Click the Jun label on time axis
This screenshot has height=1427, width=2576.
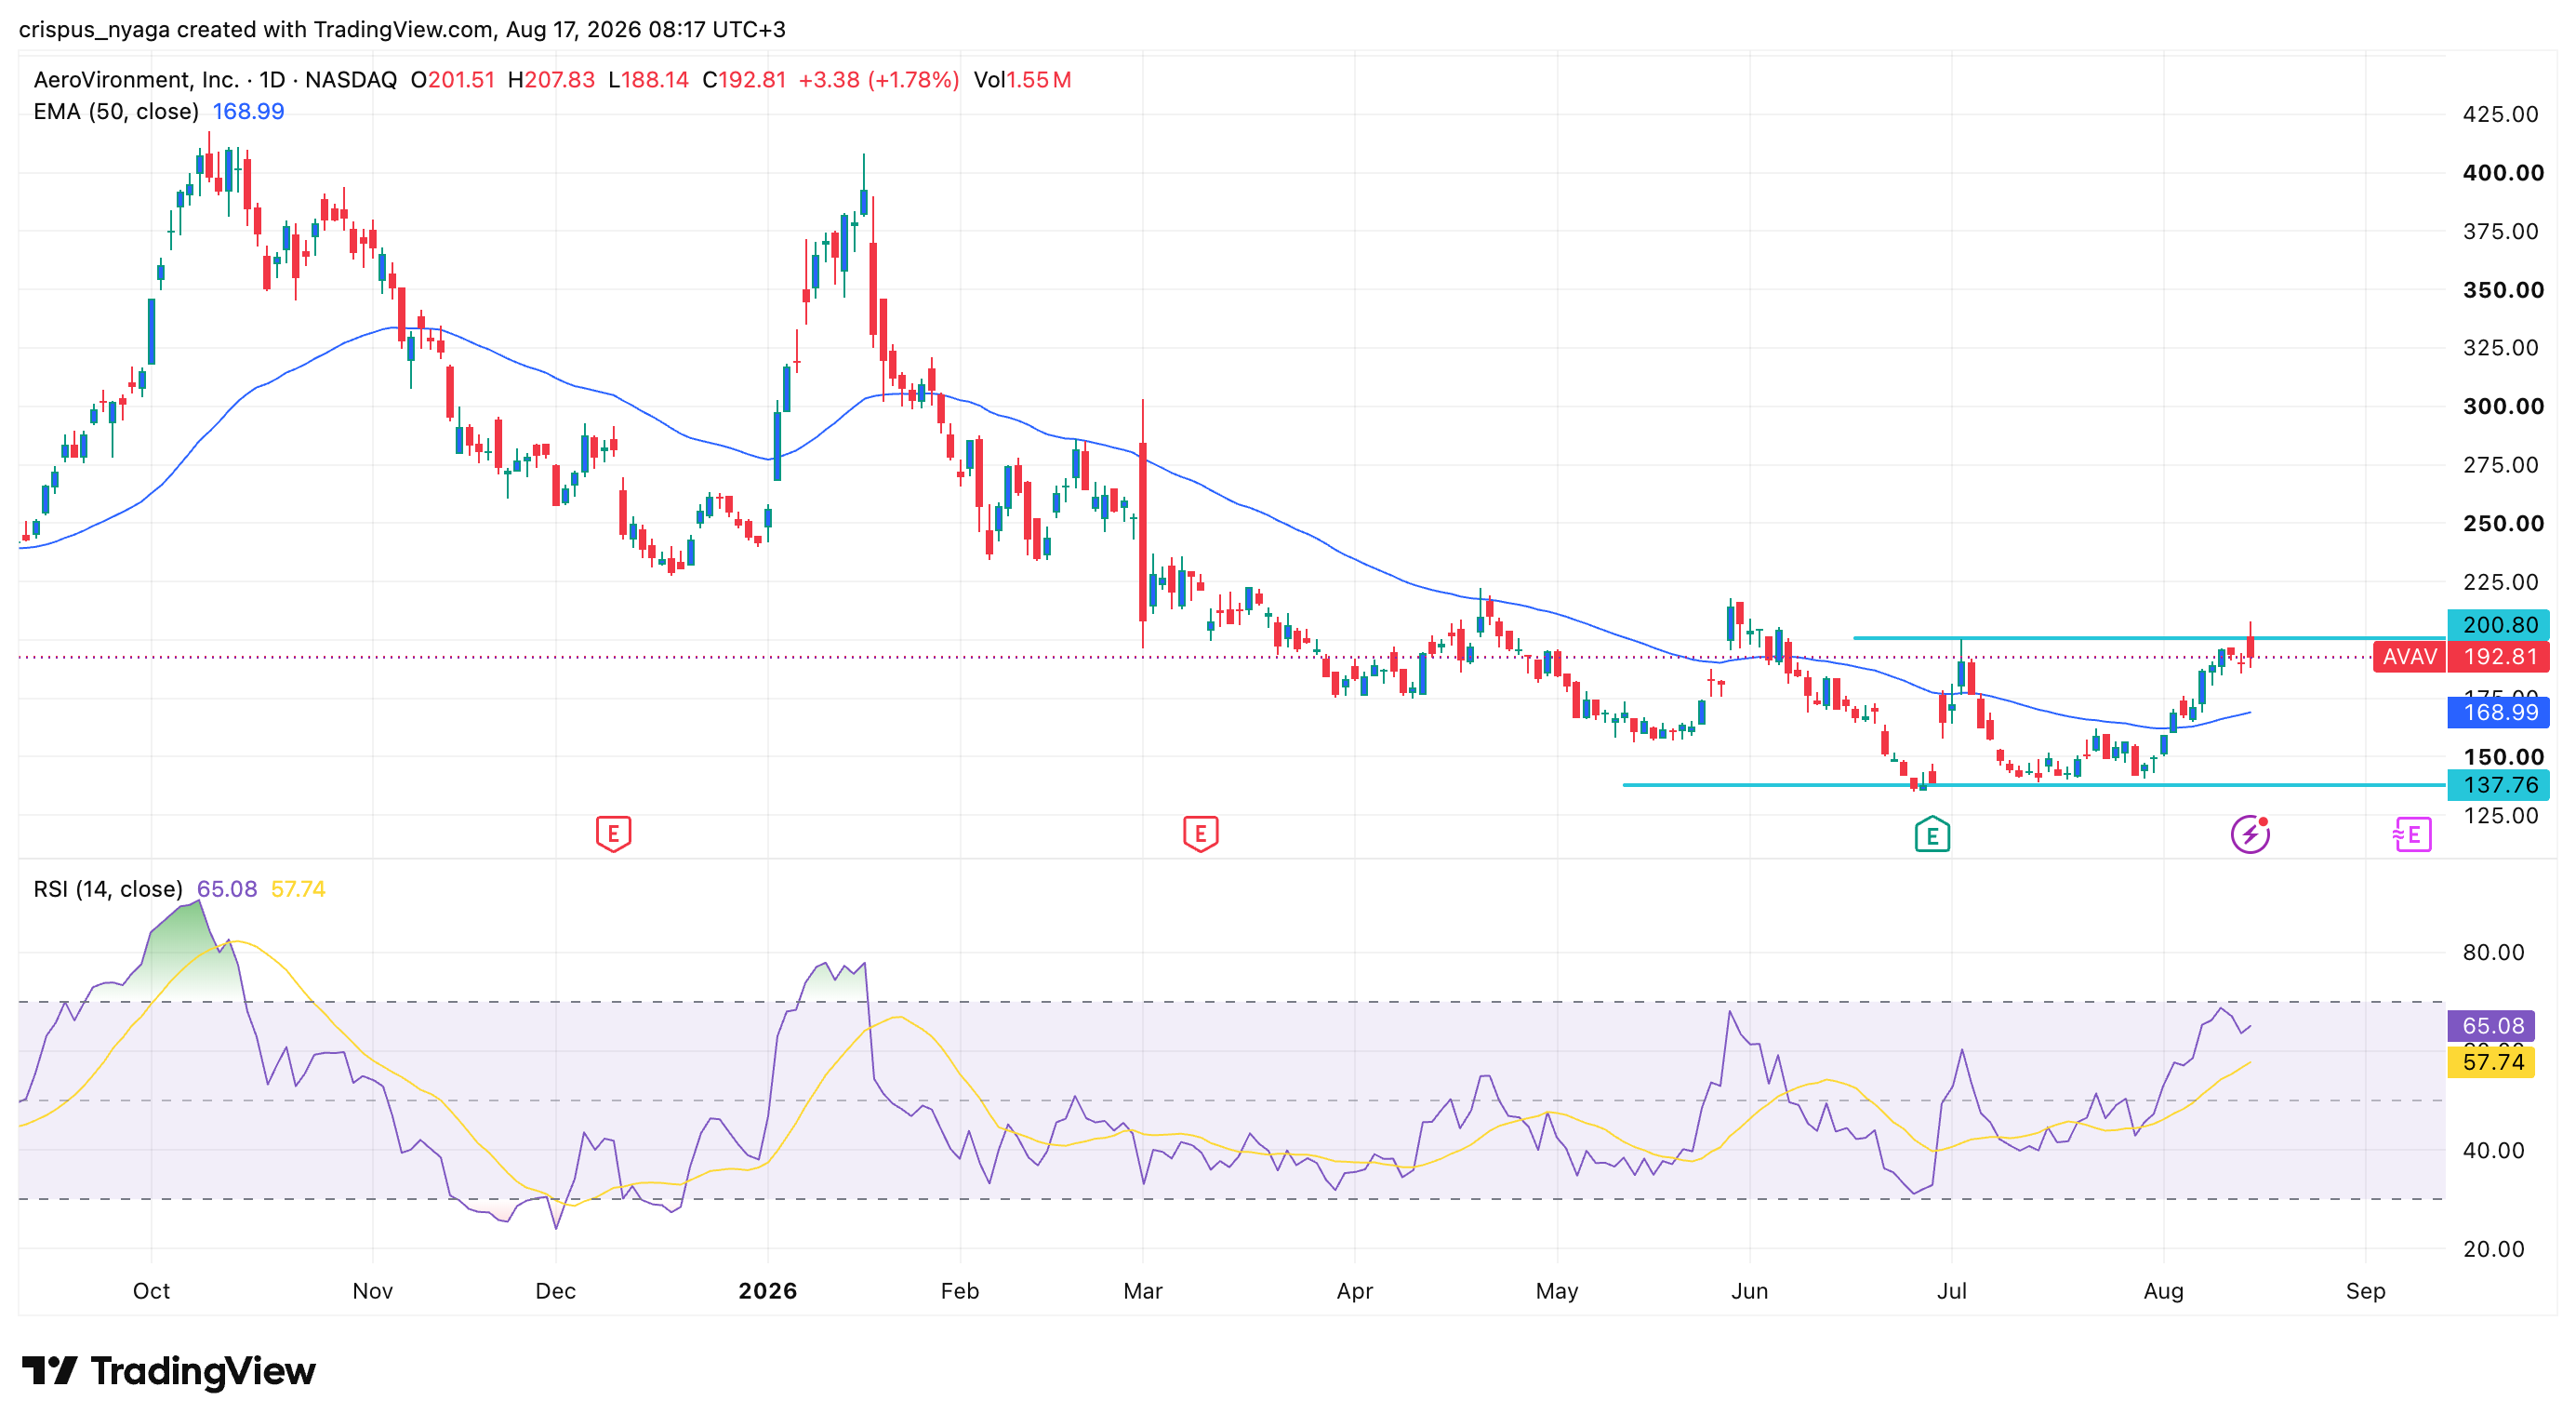1749,1291
